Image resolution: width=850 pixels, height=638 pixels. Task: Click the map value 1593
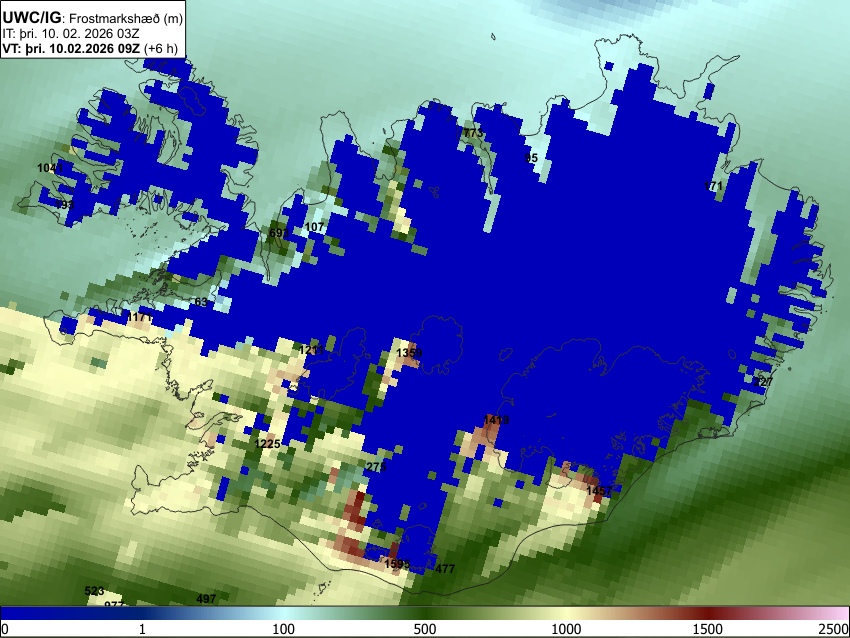coord(397,564)
